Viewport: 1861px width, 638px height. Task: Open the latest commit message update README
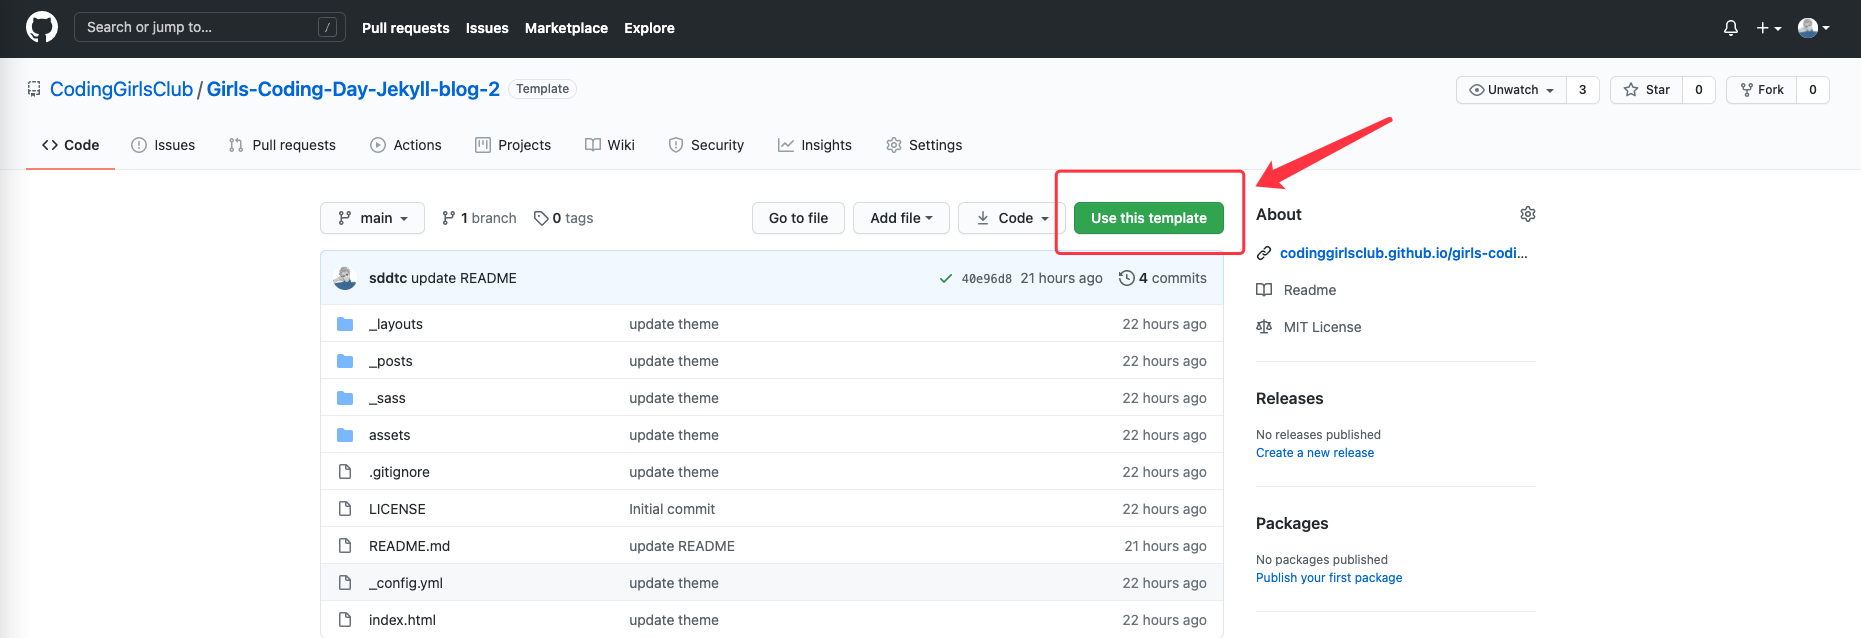(464, 278)
